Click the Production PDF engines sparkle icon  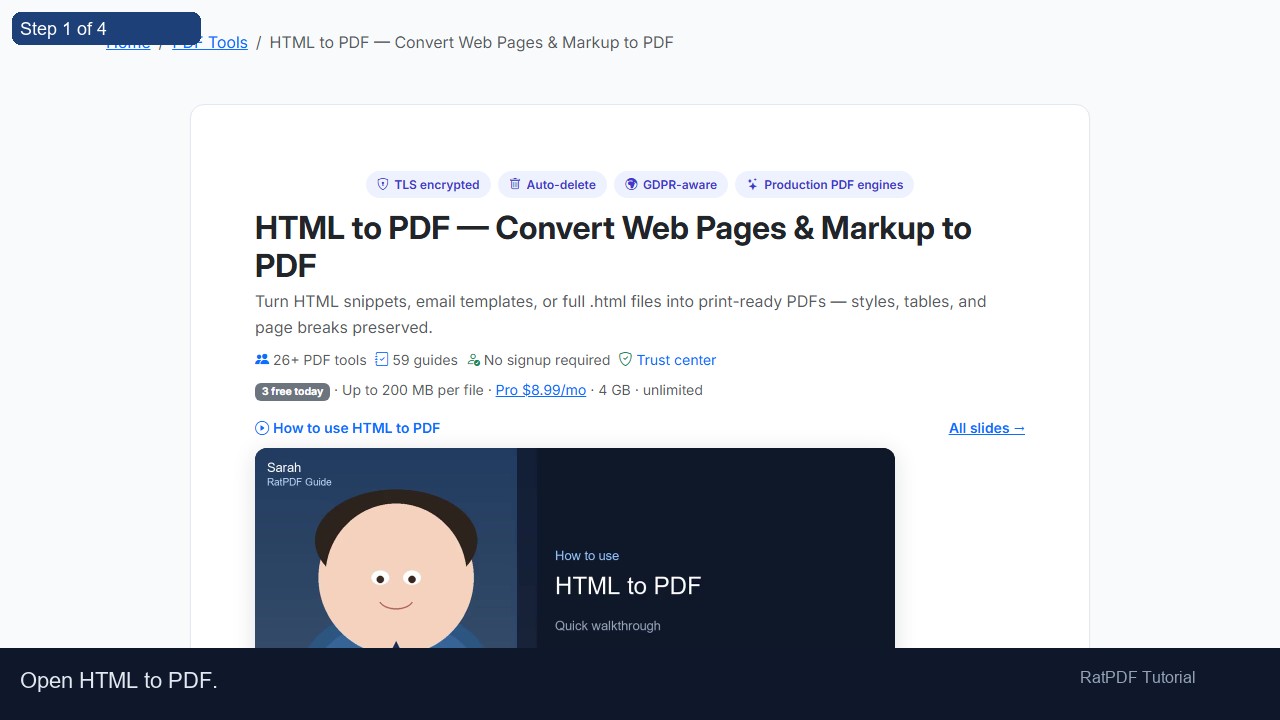752,184
